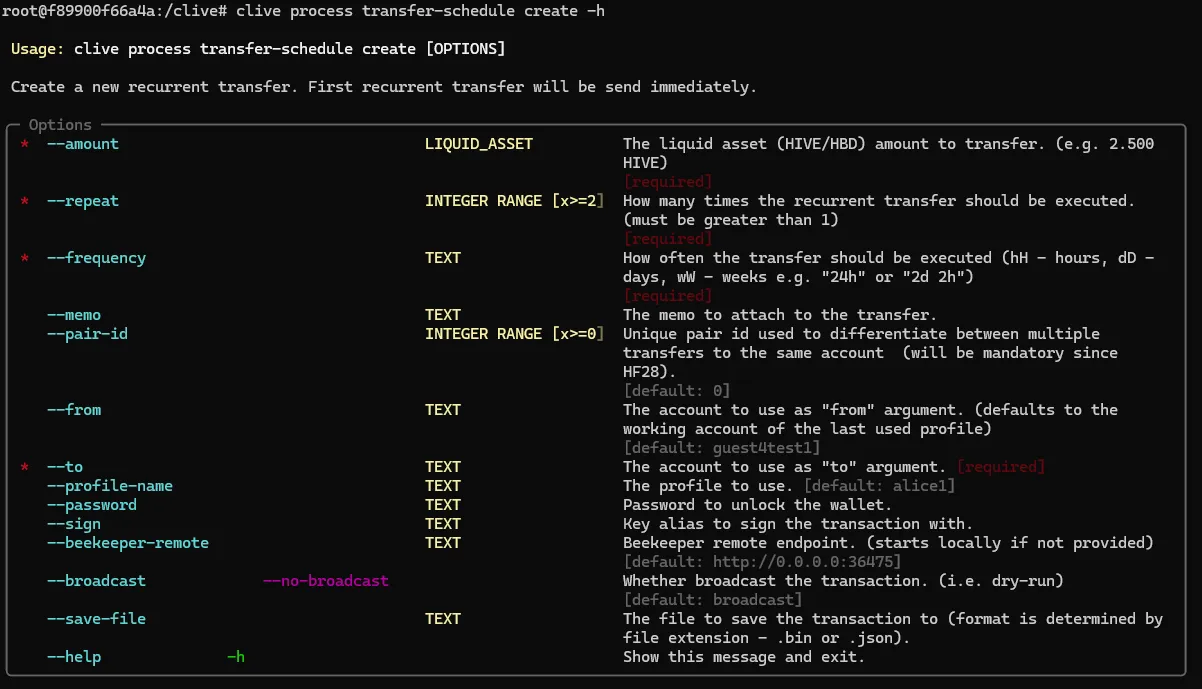Click the --from option name
Image resolution: width=1202 pixels, height=689 pixels.
73,410
